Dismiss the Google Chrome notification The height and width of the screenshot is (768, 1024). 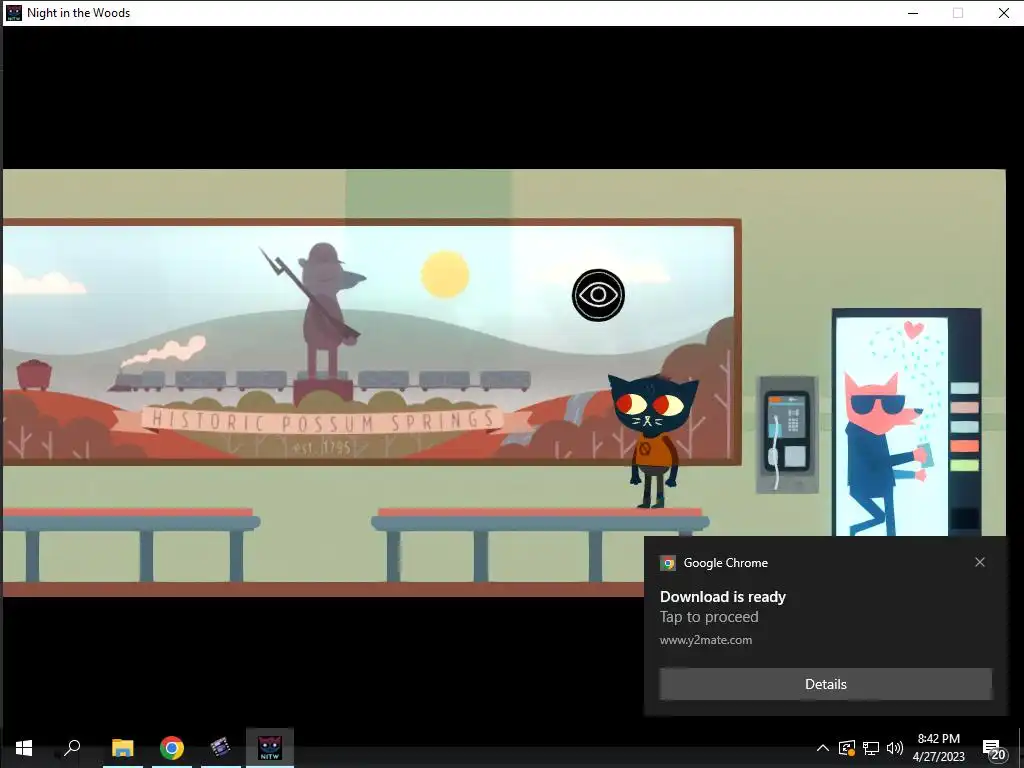pyautogui.click(x=980, y=562)
